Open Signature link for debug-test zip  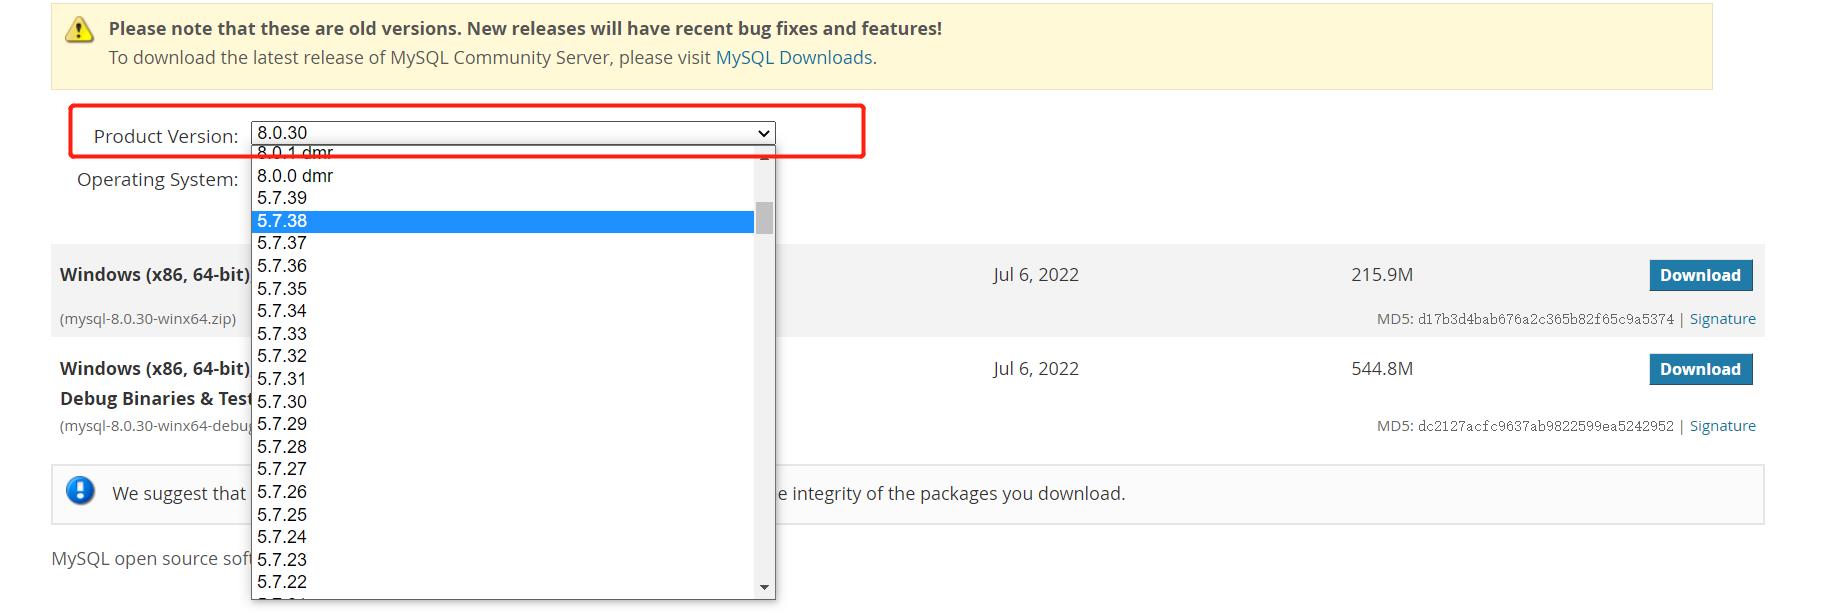[x=1722, y=426]
